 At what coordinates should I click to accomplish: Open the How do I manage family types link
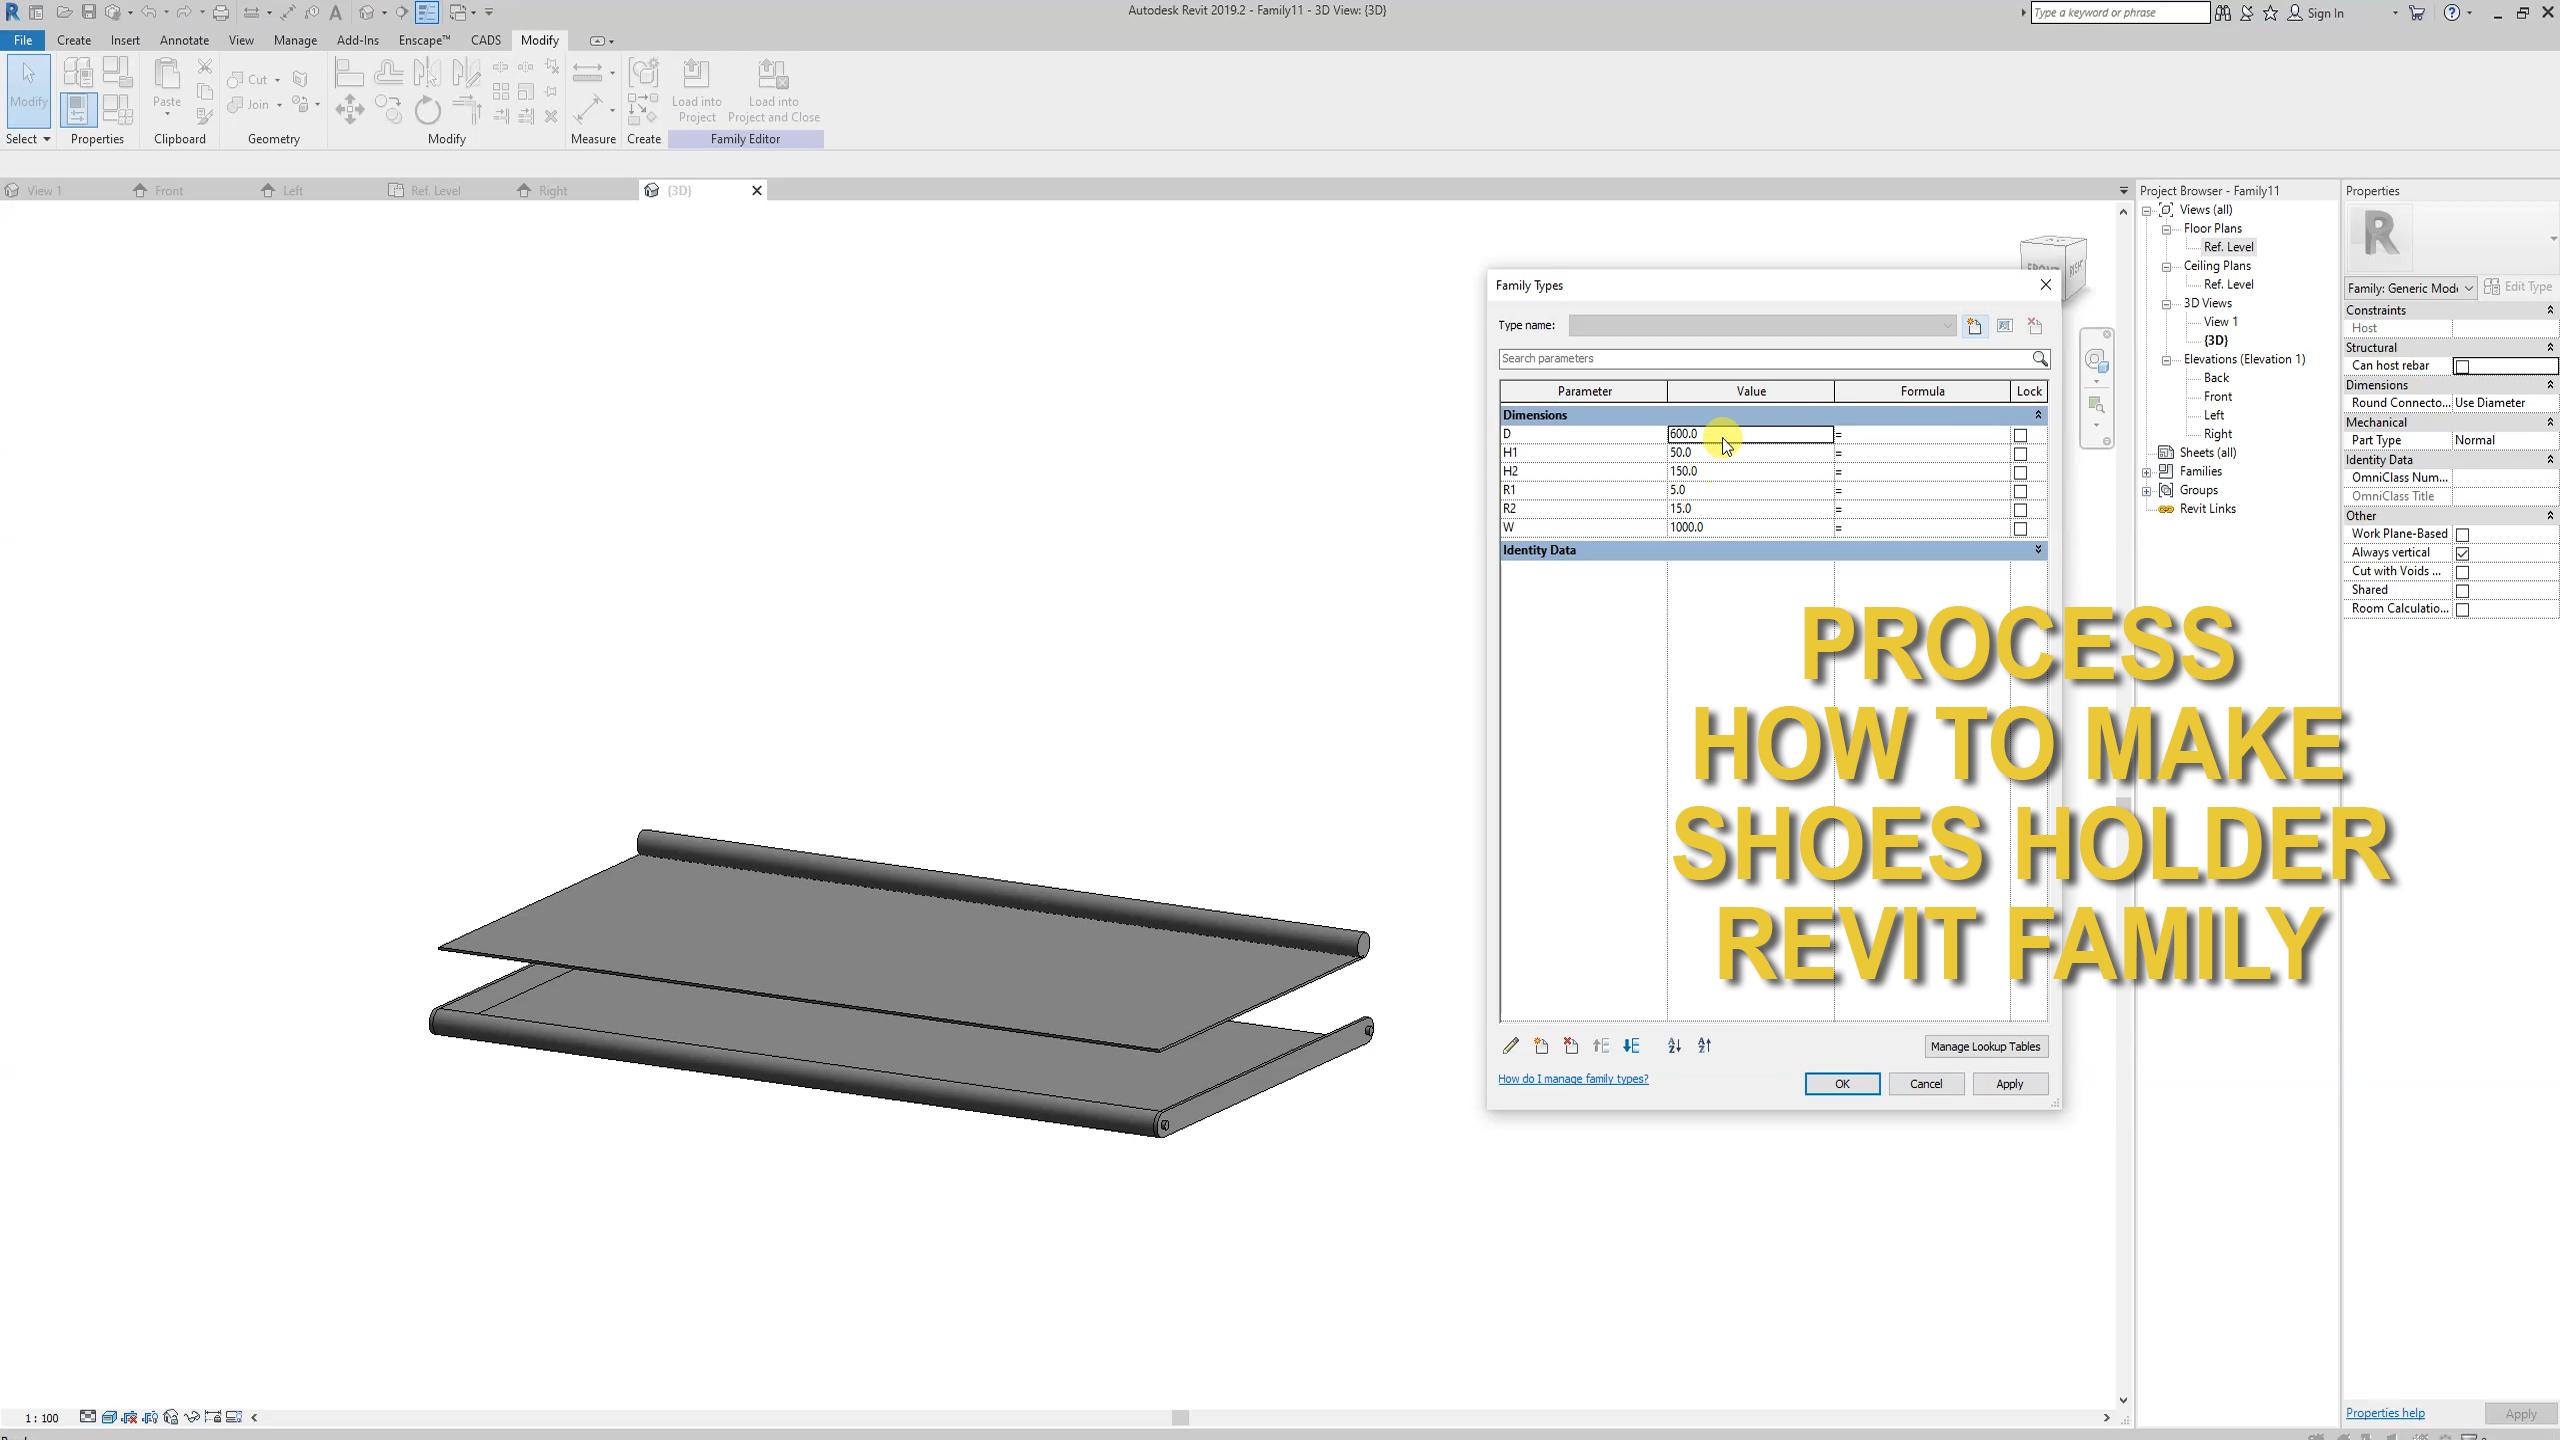(1572, 1079)
